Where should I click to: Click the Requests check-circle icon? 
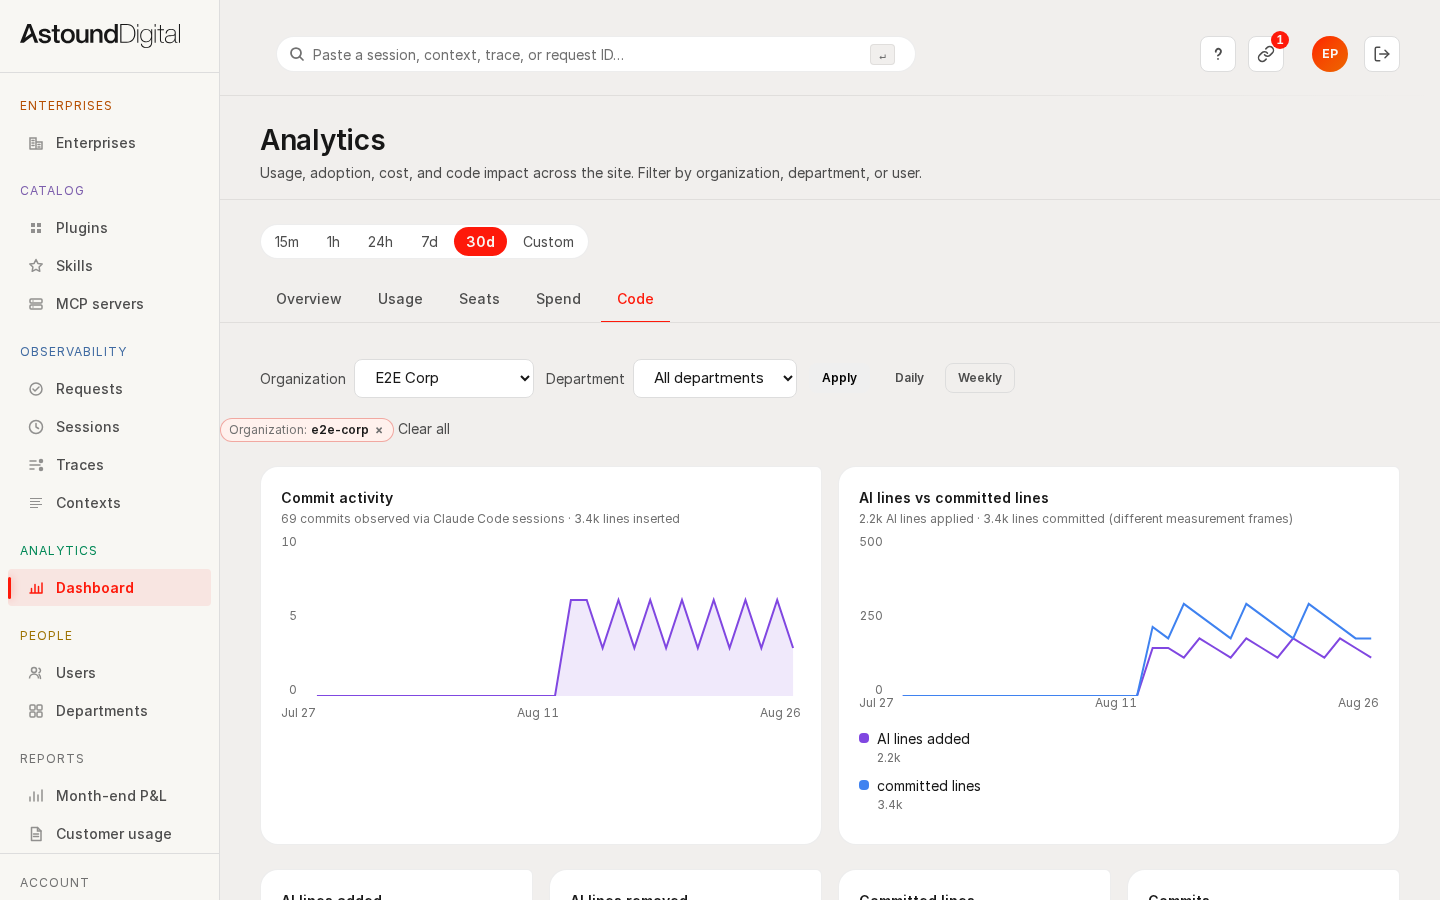tap(36, 389)
